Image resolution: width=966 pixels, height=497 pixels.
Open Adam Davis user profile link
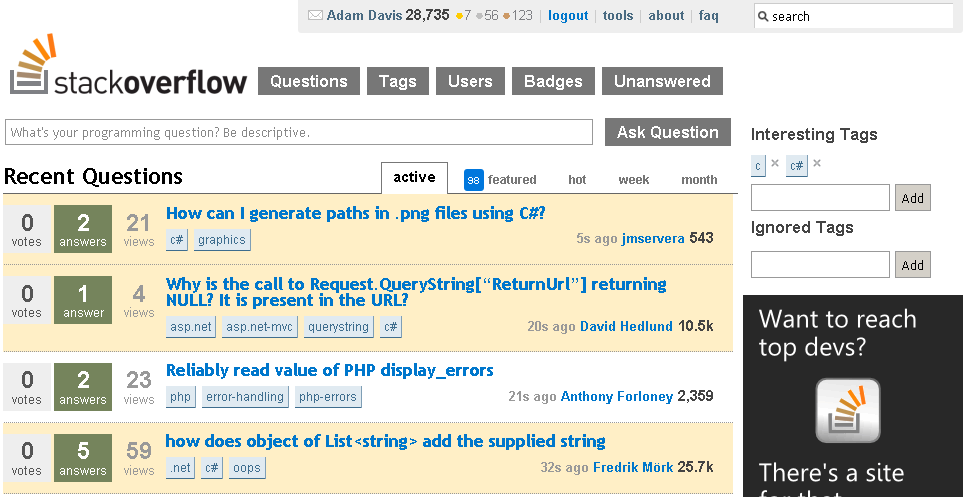[363, 15]
